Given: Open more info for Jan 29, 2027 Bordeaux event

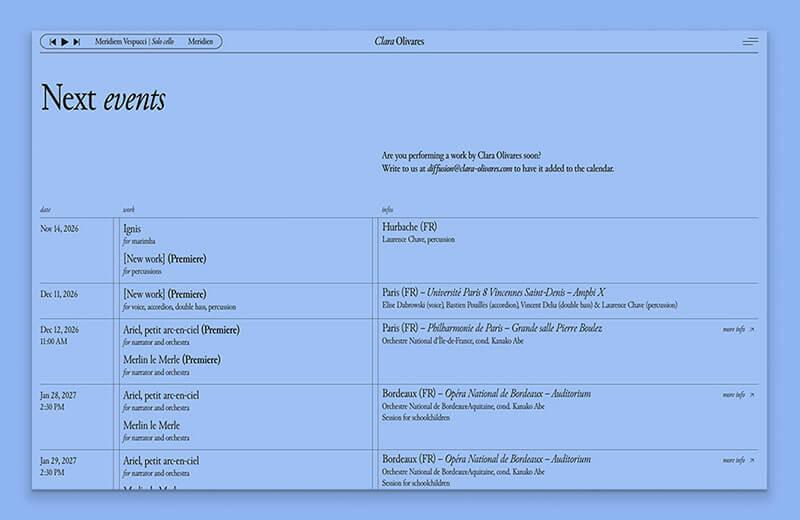Looking at the screenshot, I should tap(738, 460).
